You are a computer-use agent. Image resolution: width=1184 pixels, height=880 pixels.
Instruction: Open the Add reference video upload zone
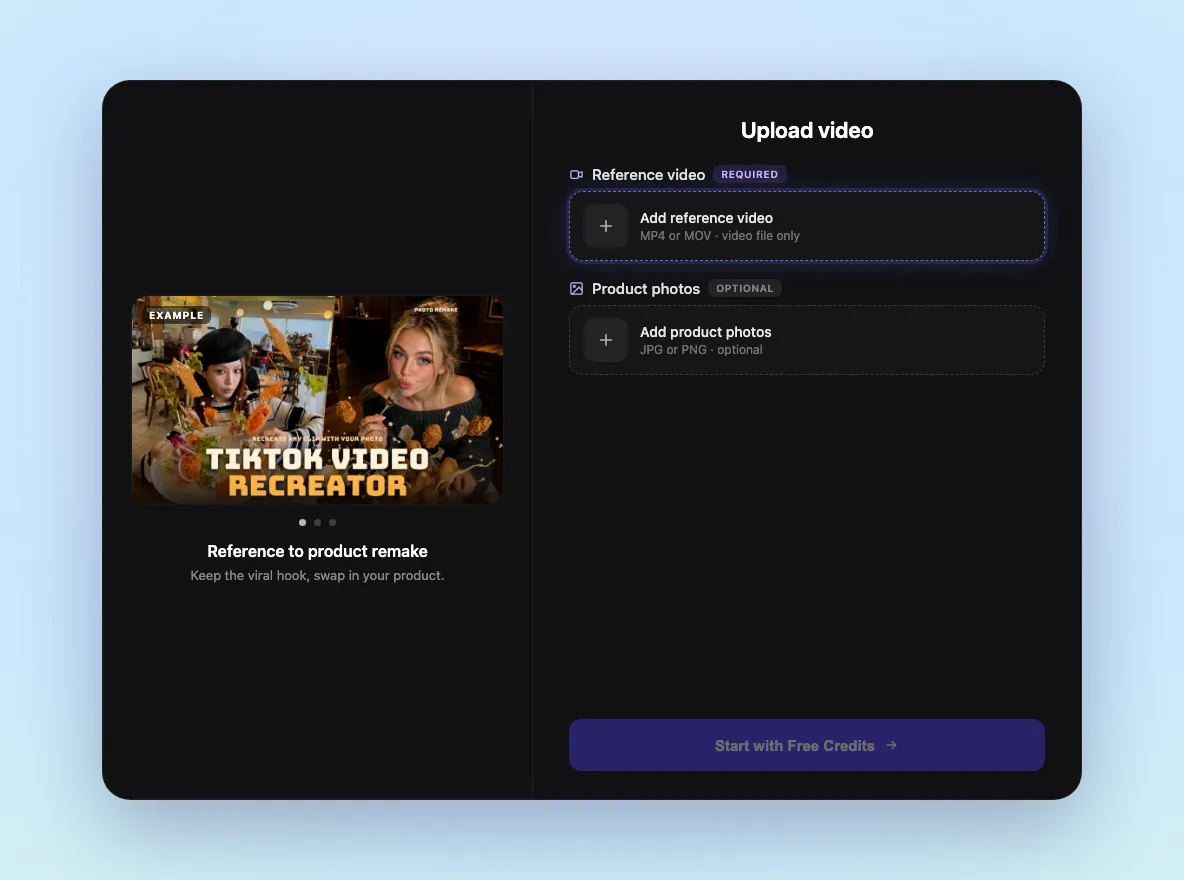(806, 226)
